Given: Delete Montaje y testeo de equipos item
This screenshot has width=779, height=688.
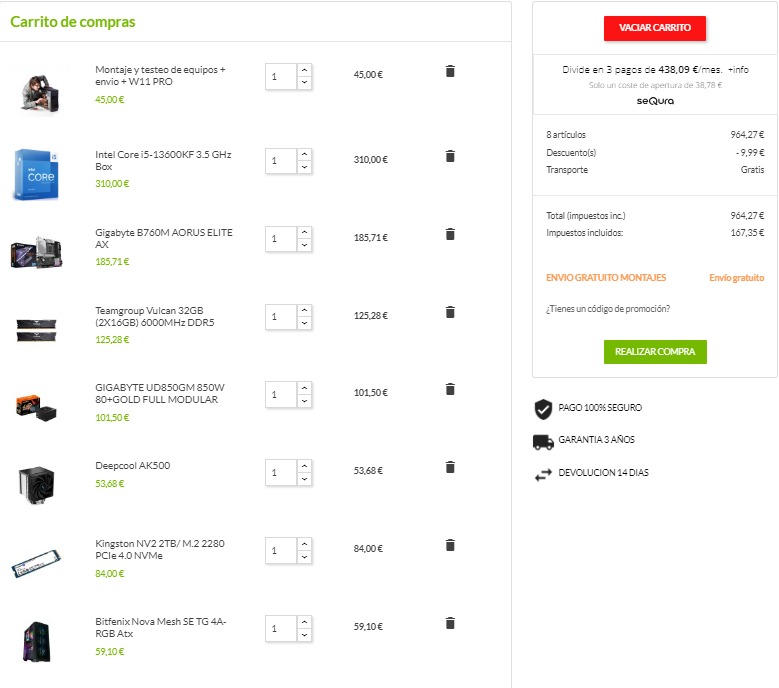Looking at the screenshot, I should coord(450,71).
